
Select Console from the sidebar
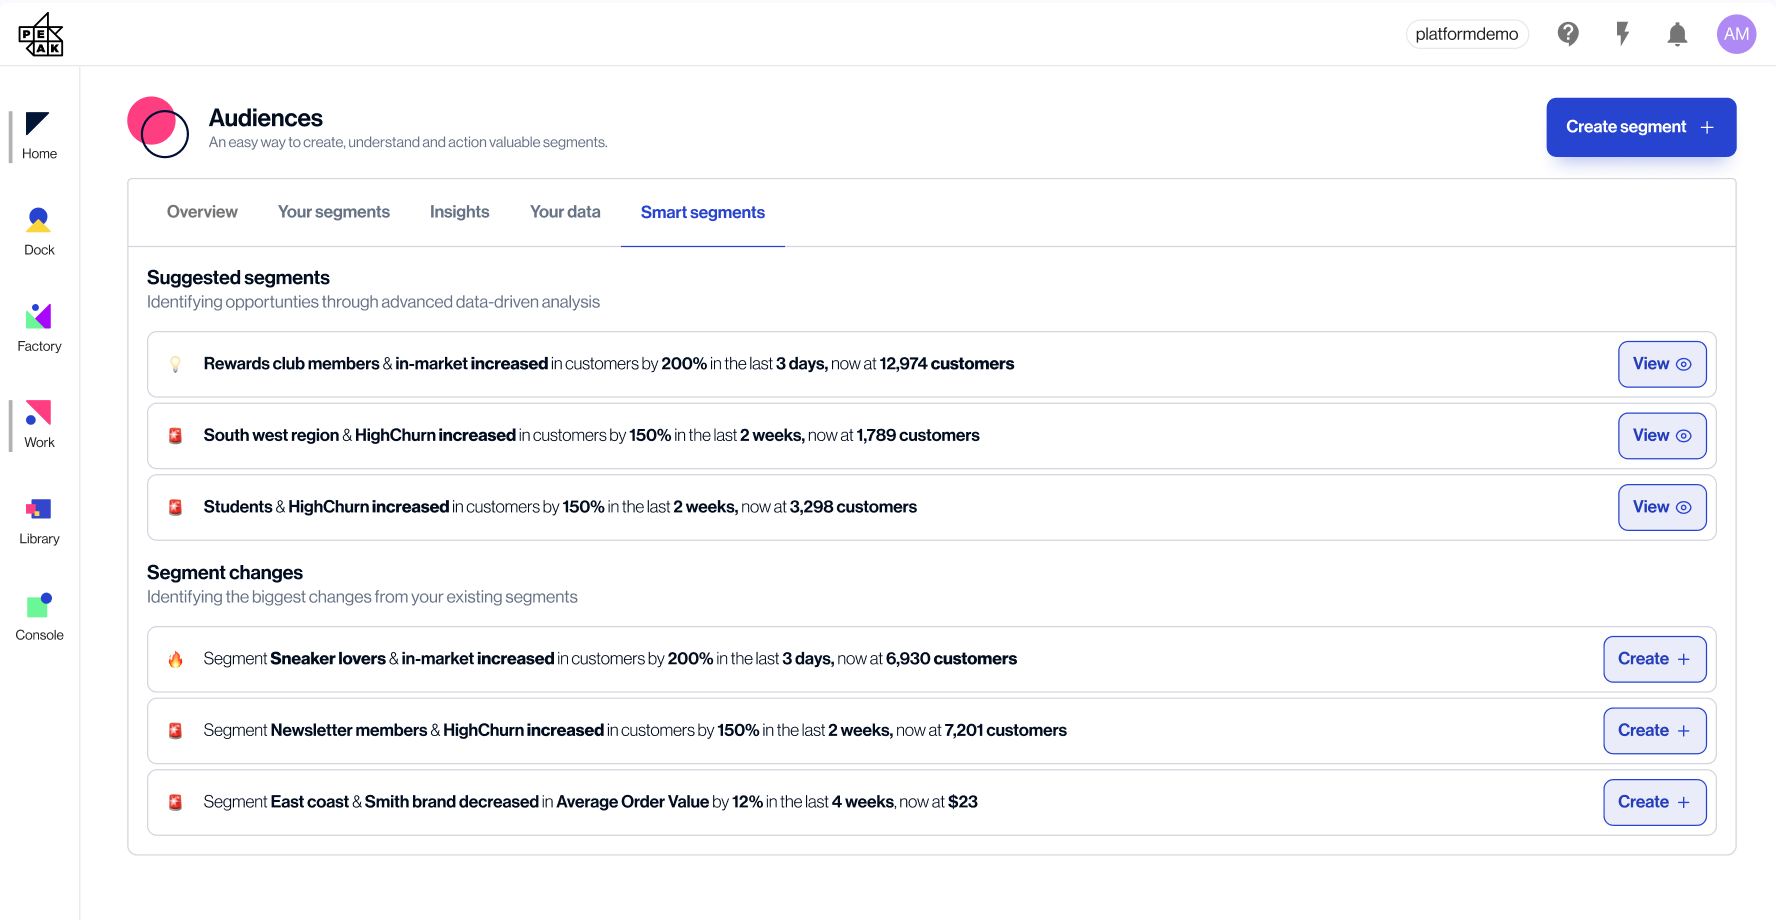tap(39, 614)
